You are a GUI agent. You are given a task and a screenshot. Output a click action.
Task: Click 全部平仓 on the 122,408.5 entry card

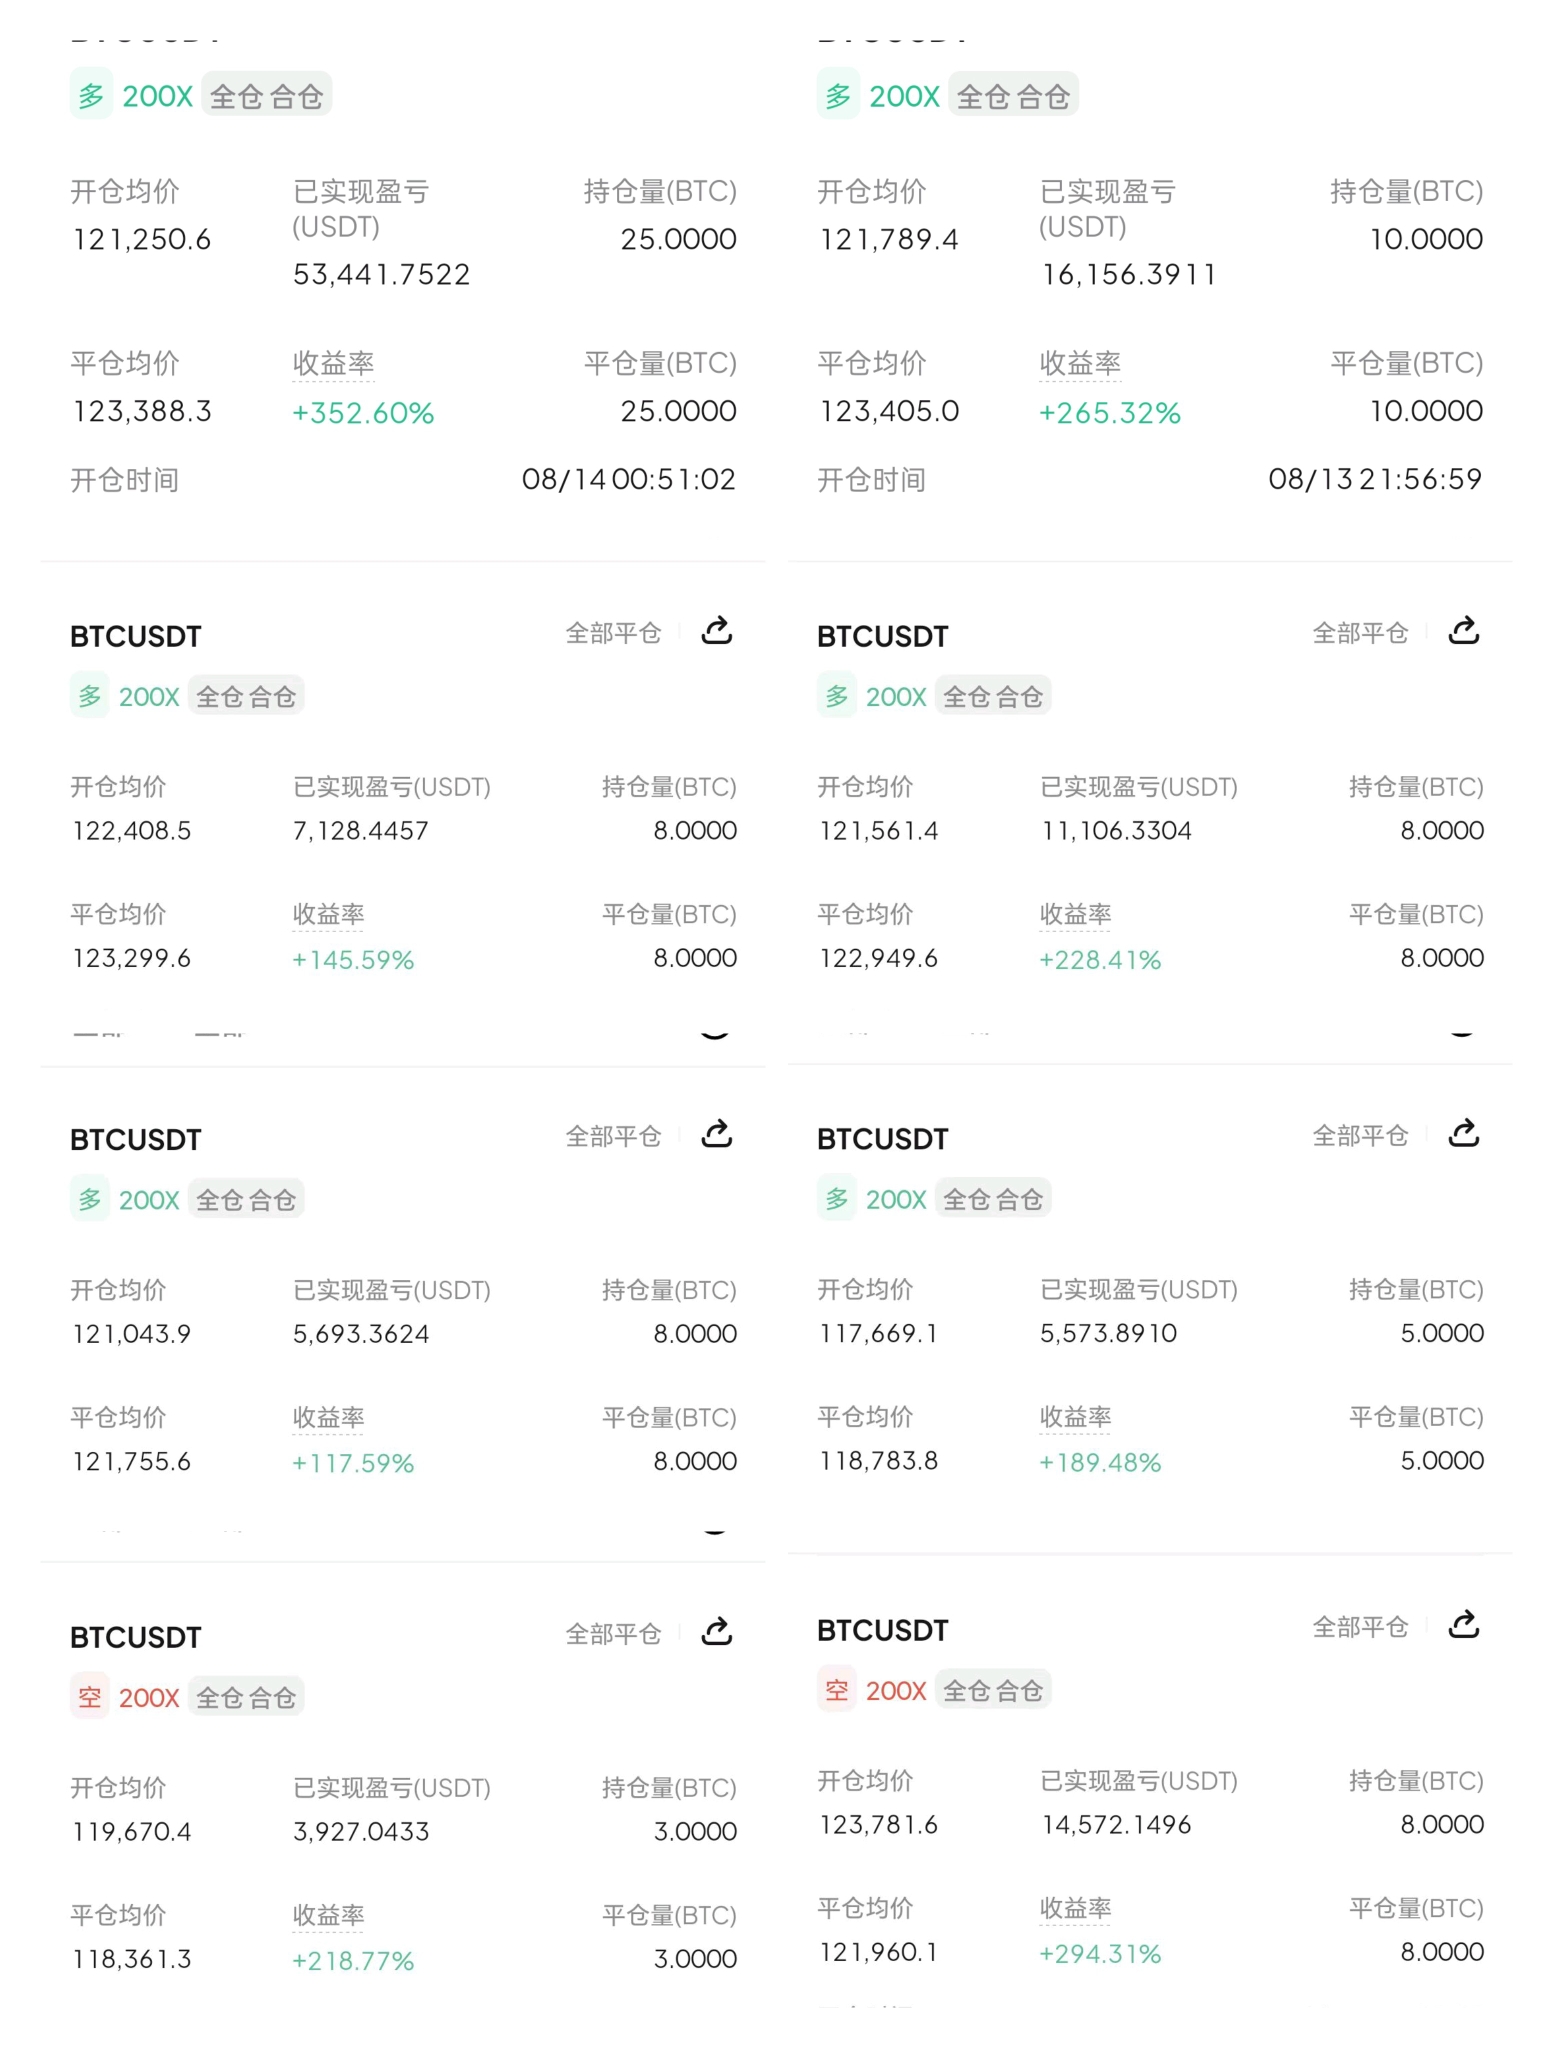point(613,633)
